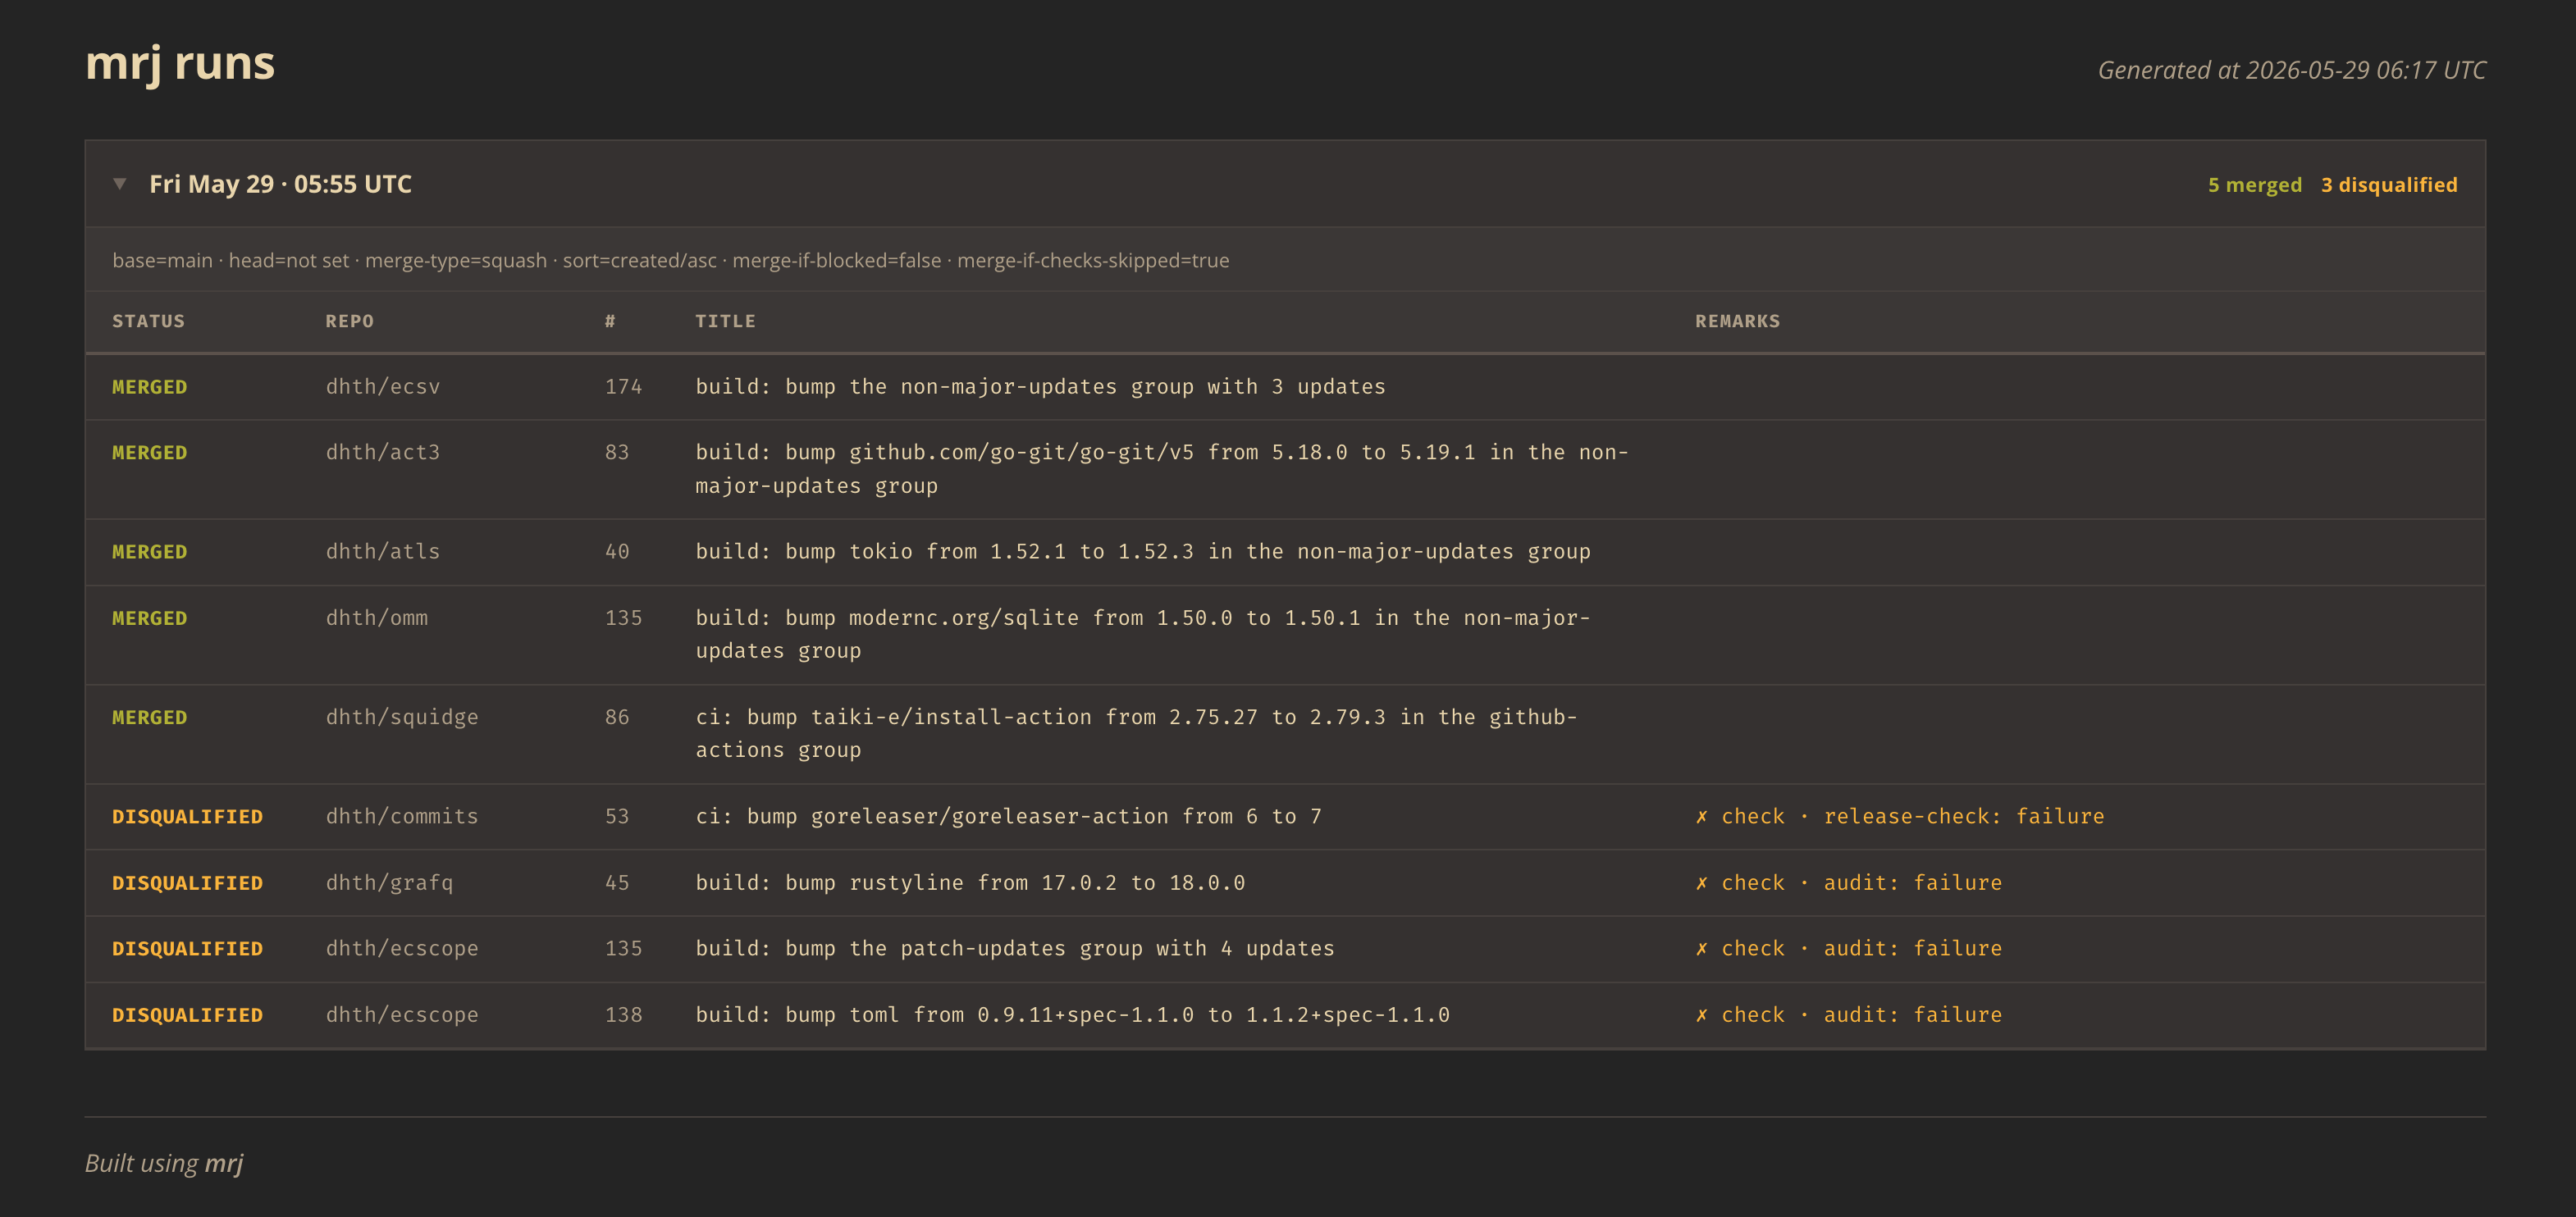Click PR number 86
Image resolution: width=2576 pixels, height=1217 pixels.
tap(617, 717)
